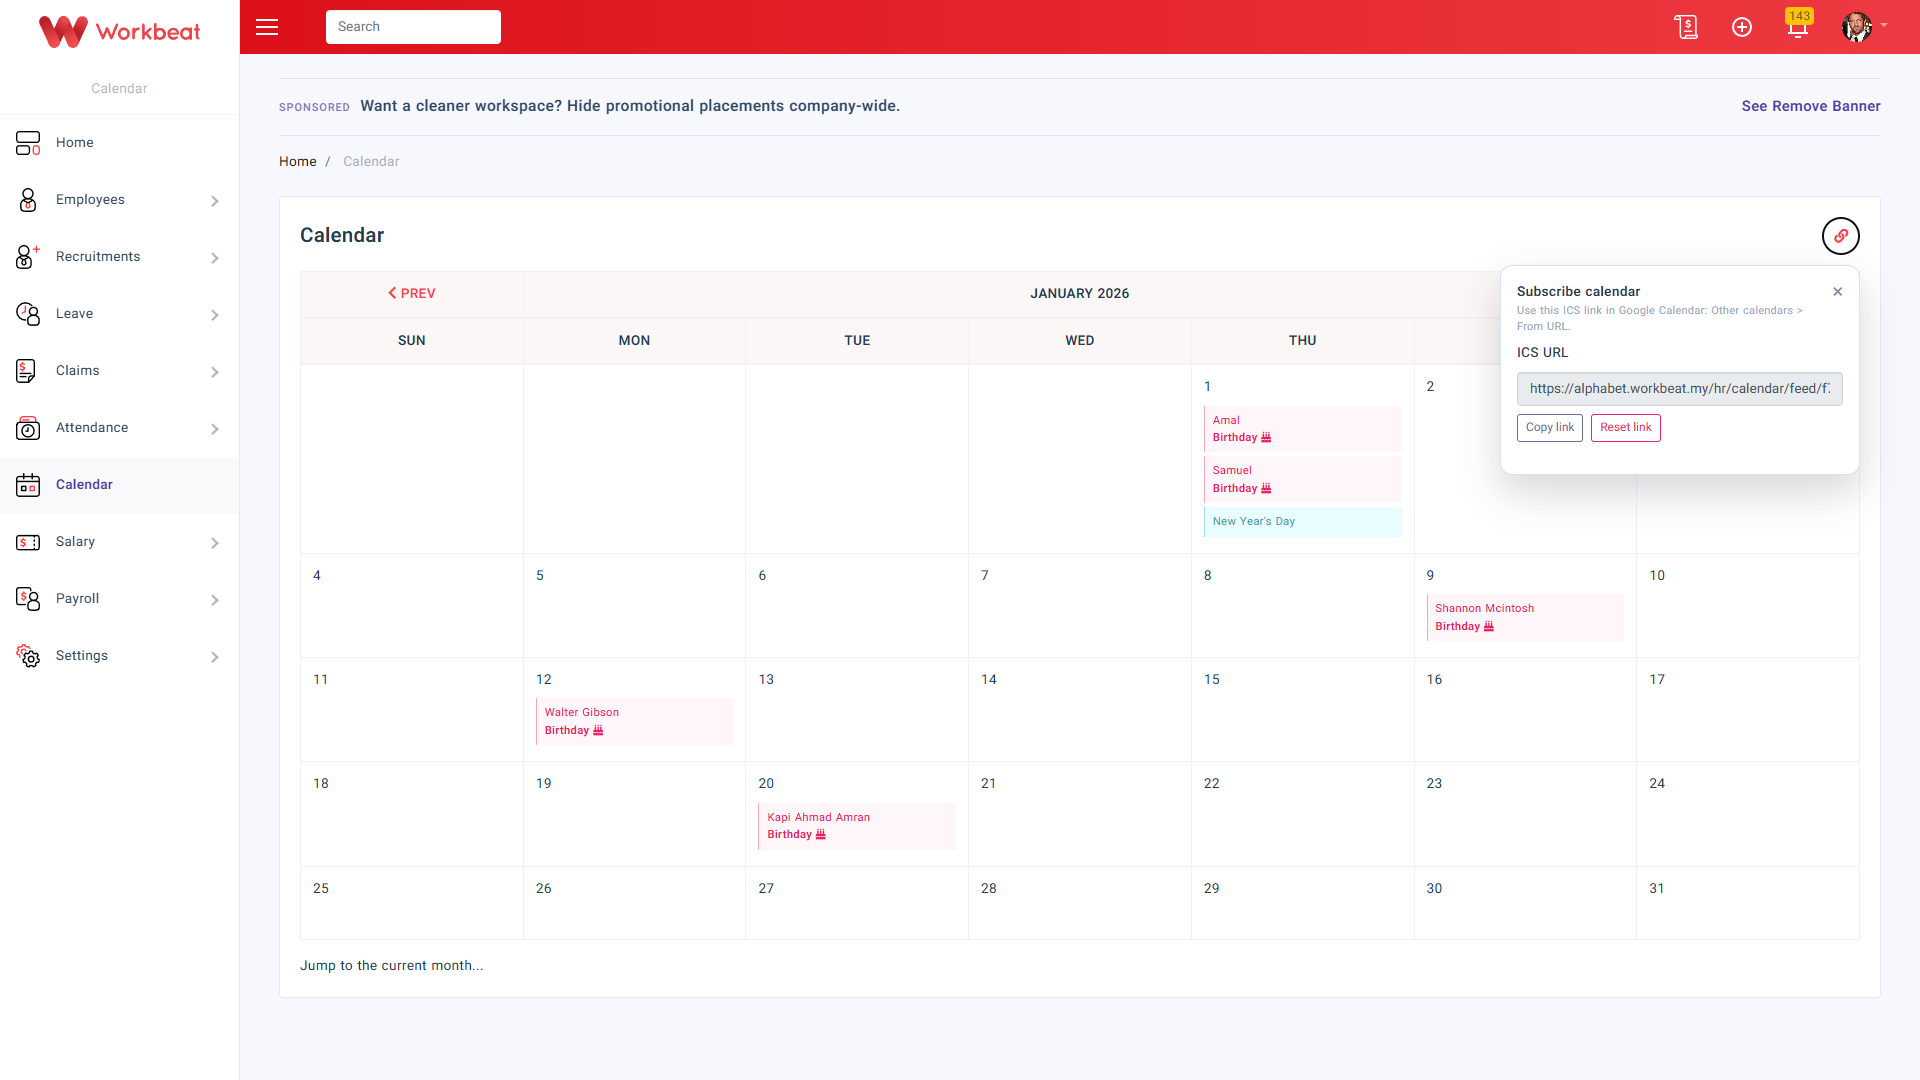Click the Workbeat logo
Viewport: 1920px width, 1080px height.
[x=119, y=31]
